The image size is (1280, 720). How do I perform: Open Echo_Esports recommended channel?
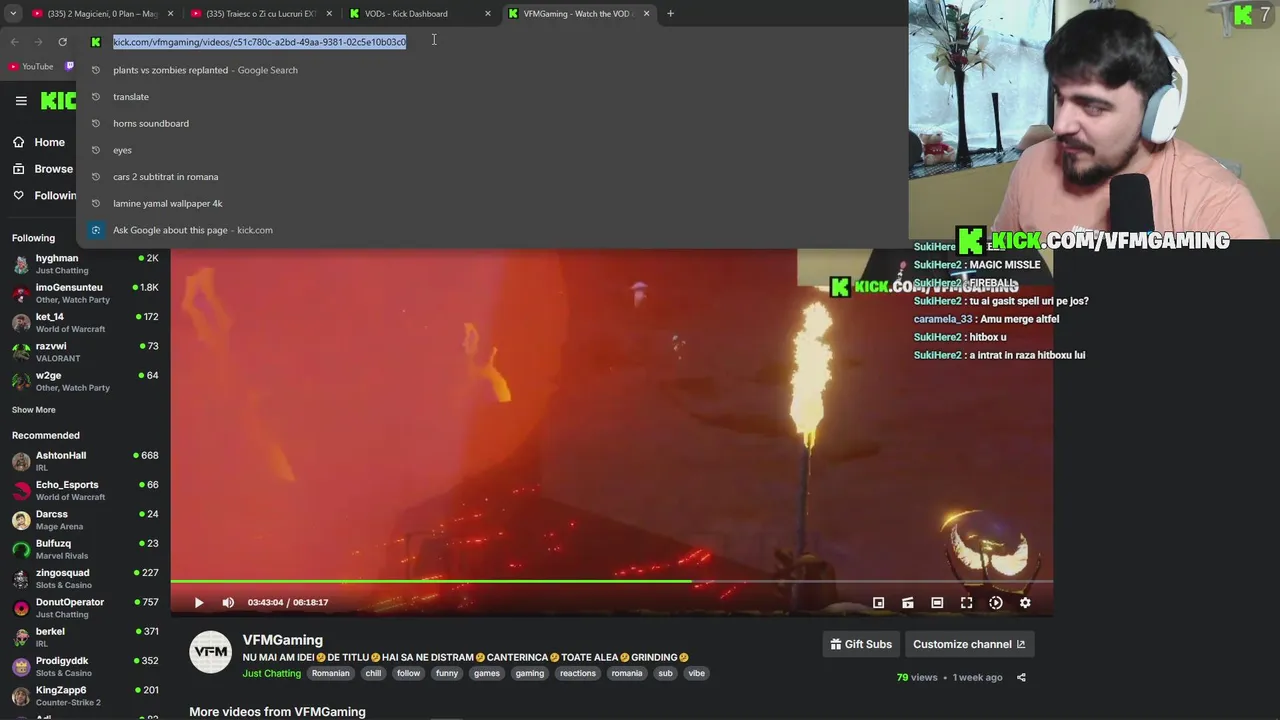click(85, 490)
